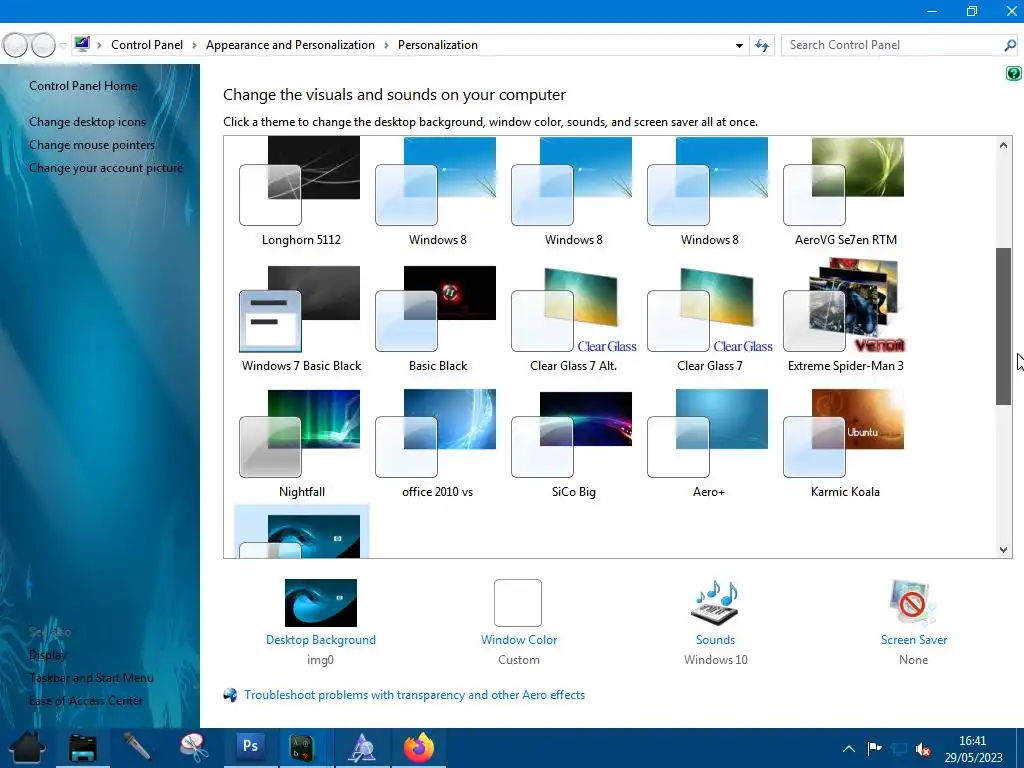The height and width of the screenshot is (768, 1024).
Task: Open recent pages dropdown arrow
Action: (63, 45)
